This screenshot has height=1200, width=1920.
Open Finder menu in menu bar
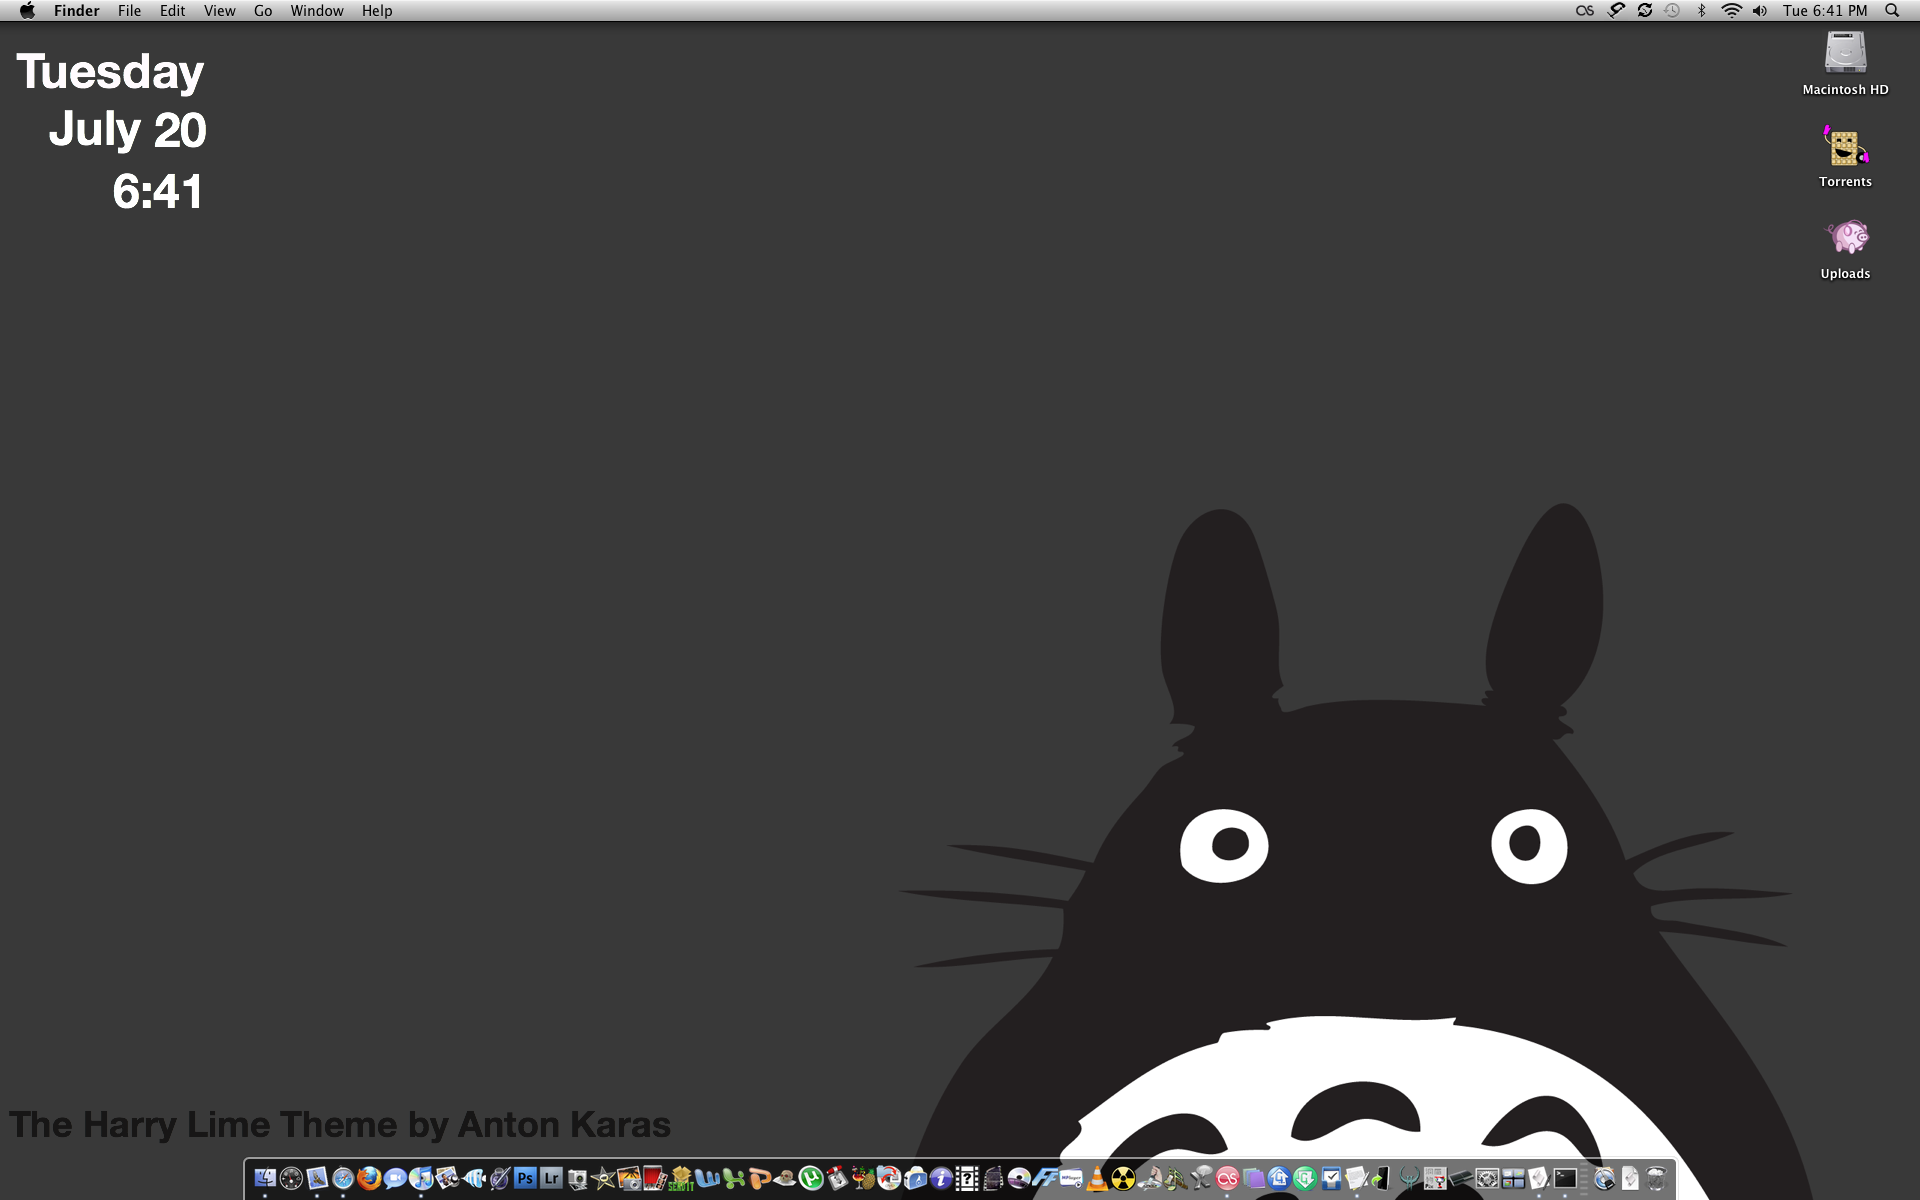[x=76, y=11]
